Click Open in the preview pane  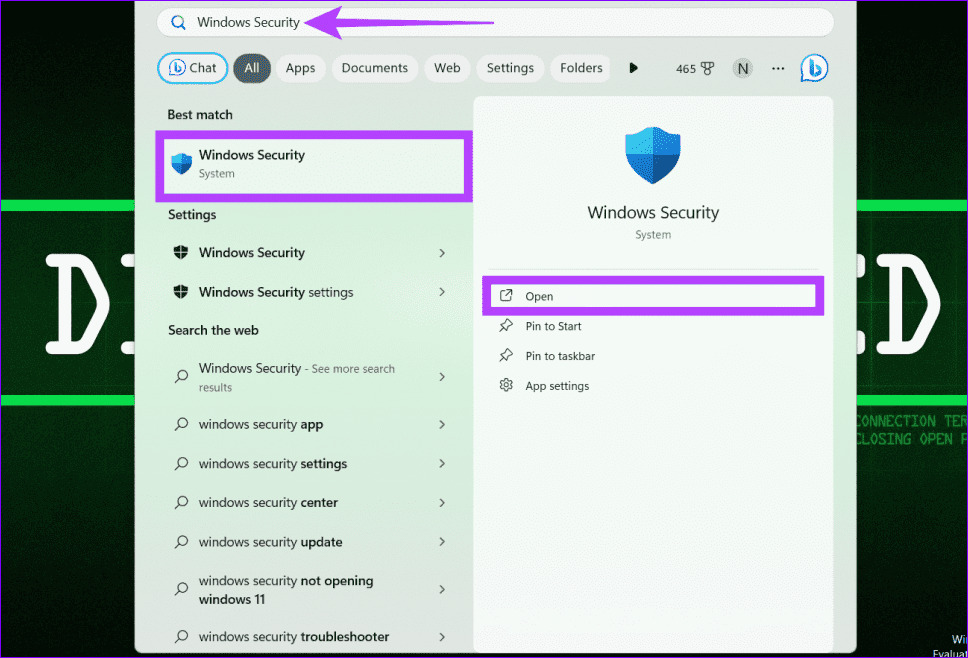point(653,296)
